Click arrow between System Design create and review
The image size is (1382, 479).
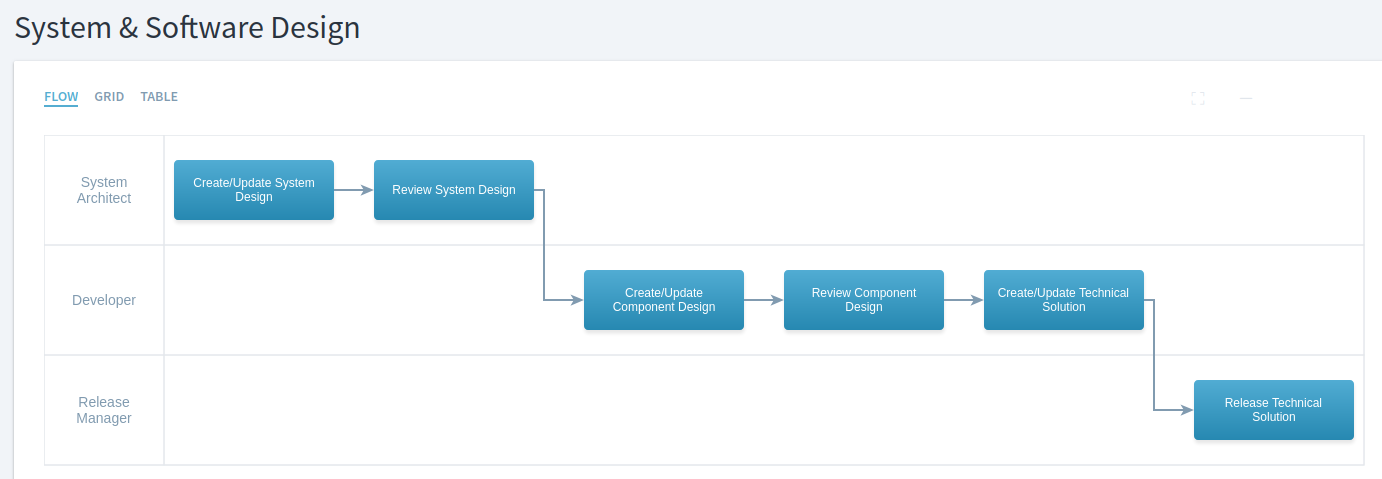(354, 189)
